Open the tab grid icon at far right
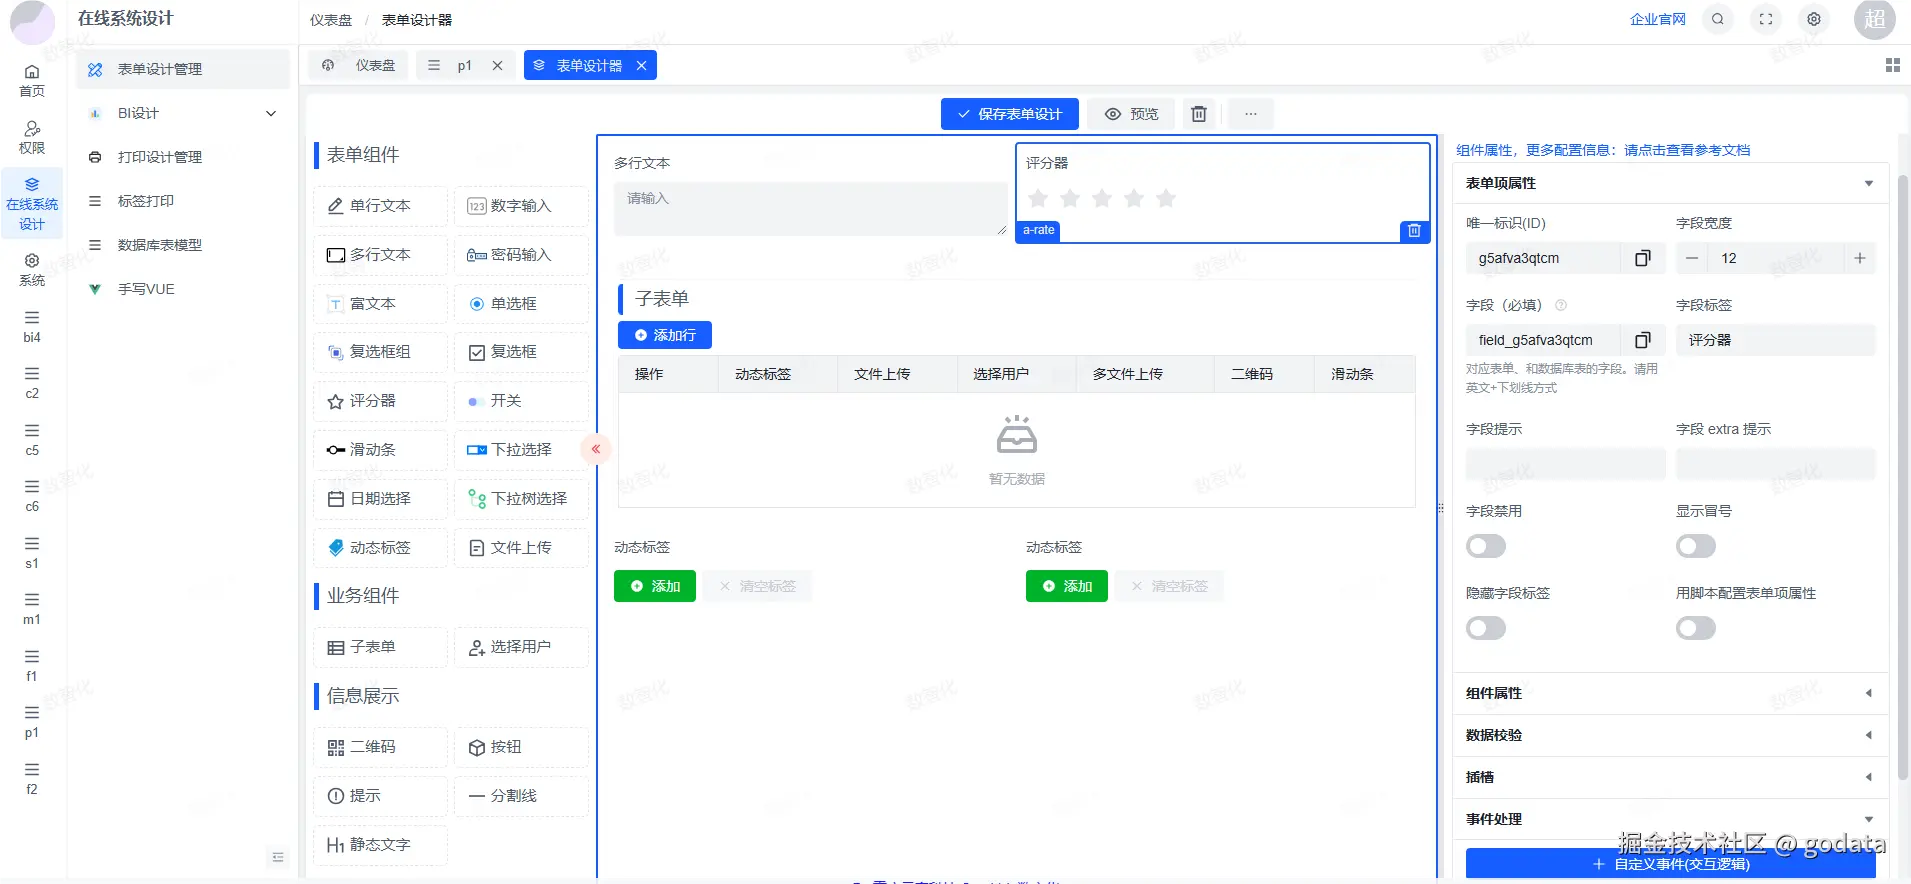 1892,65
